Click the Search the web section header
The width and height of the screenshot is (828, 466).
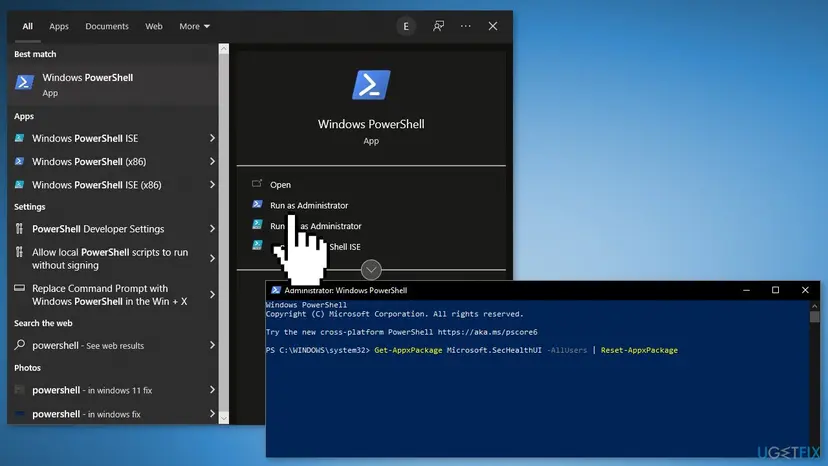[43, 323]
